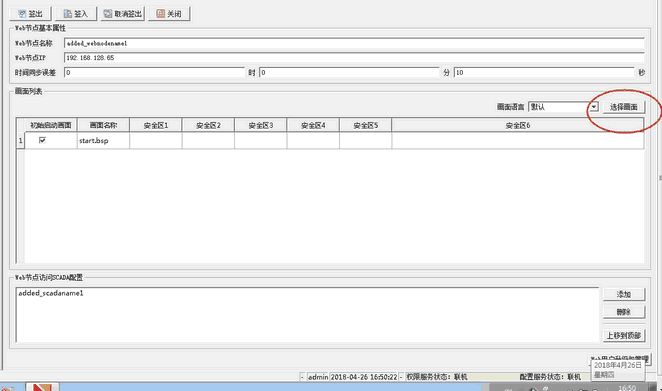Screen dimensions: 662x391
Task: Click the 上移到顶部 button
Action: (x=624, y=335)
